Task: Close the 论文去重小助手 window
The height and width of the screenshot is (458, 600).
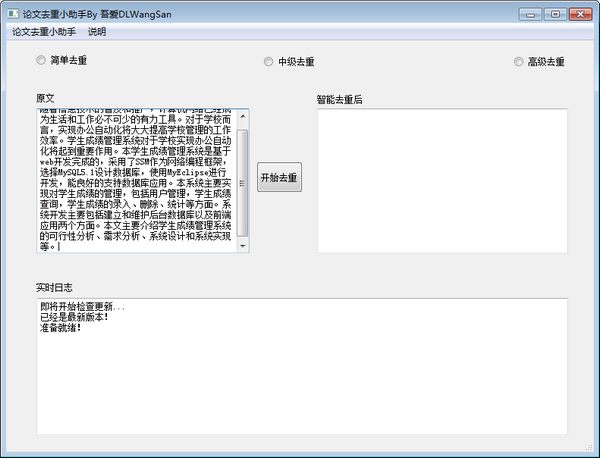Action: click(579, 14)
